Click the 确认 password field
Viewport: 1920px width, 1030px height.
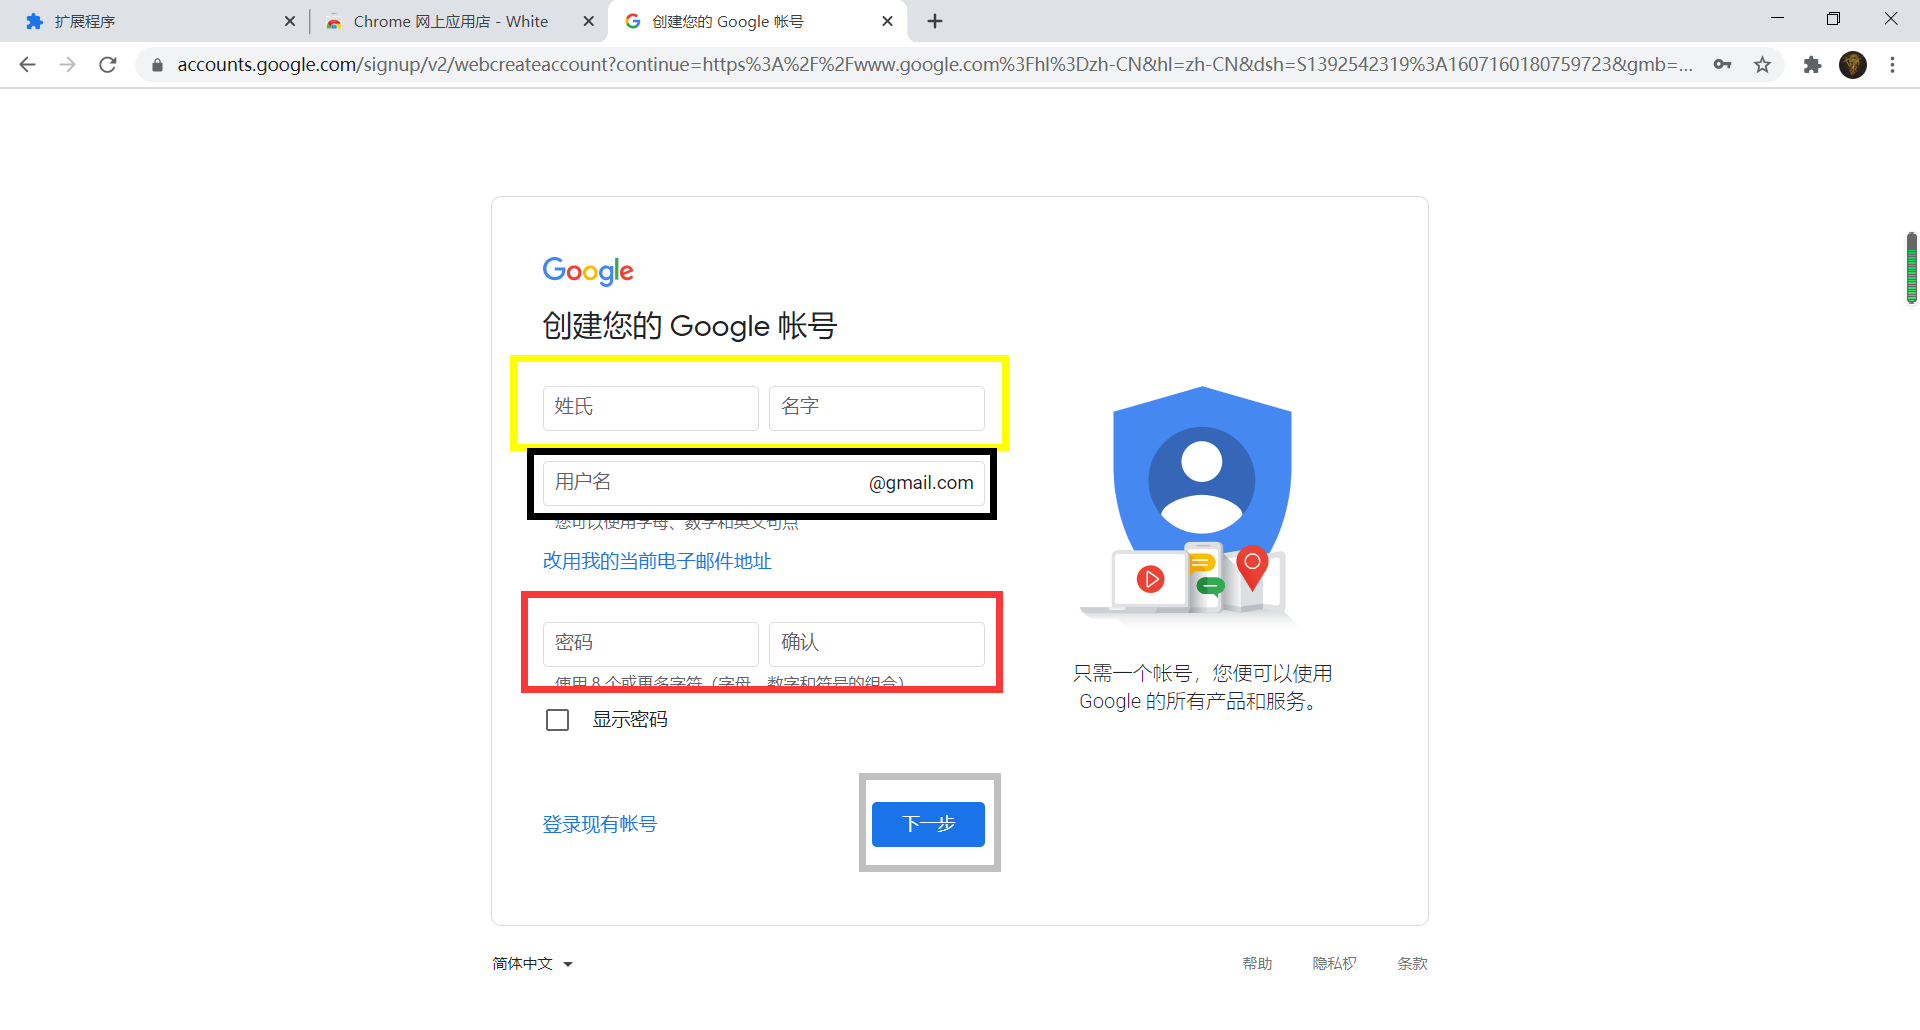tap(877, 644)
